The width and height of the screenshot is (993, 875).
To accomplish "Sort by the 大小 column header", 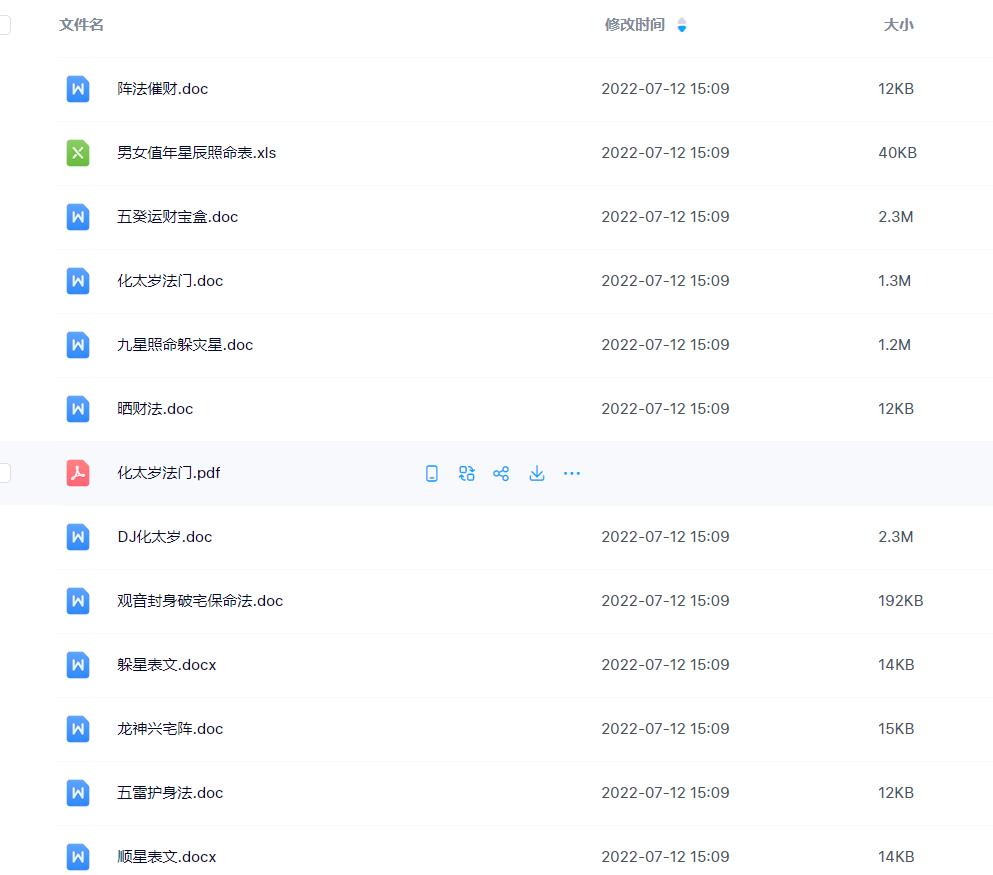I will 898,25.
